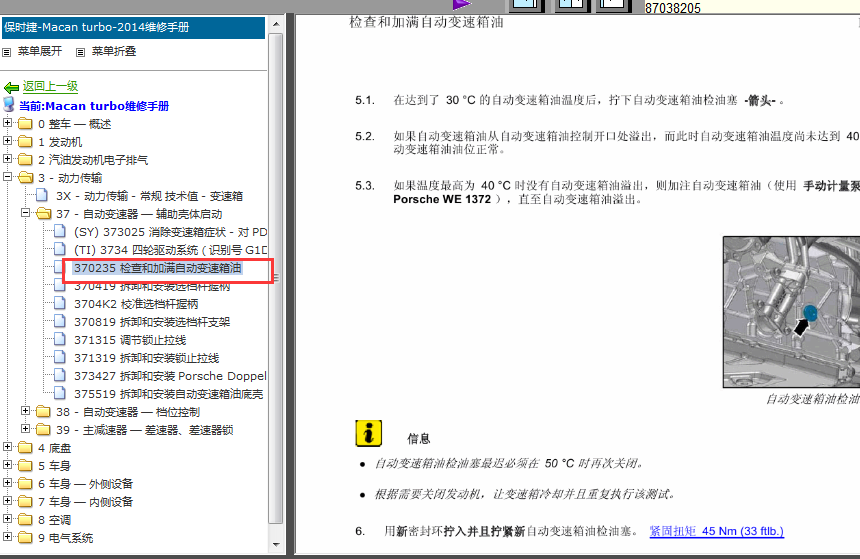Open (TI) 3734 四轮驱动系统 page
860x559 pixels.
(x=170, y=250)
